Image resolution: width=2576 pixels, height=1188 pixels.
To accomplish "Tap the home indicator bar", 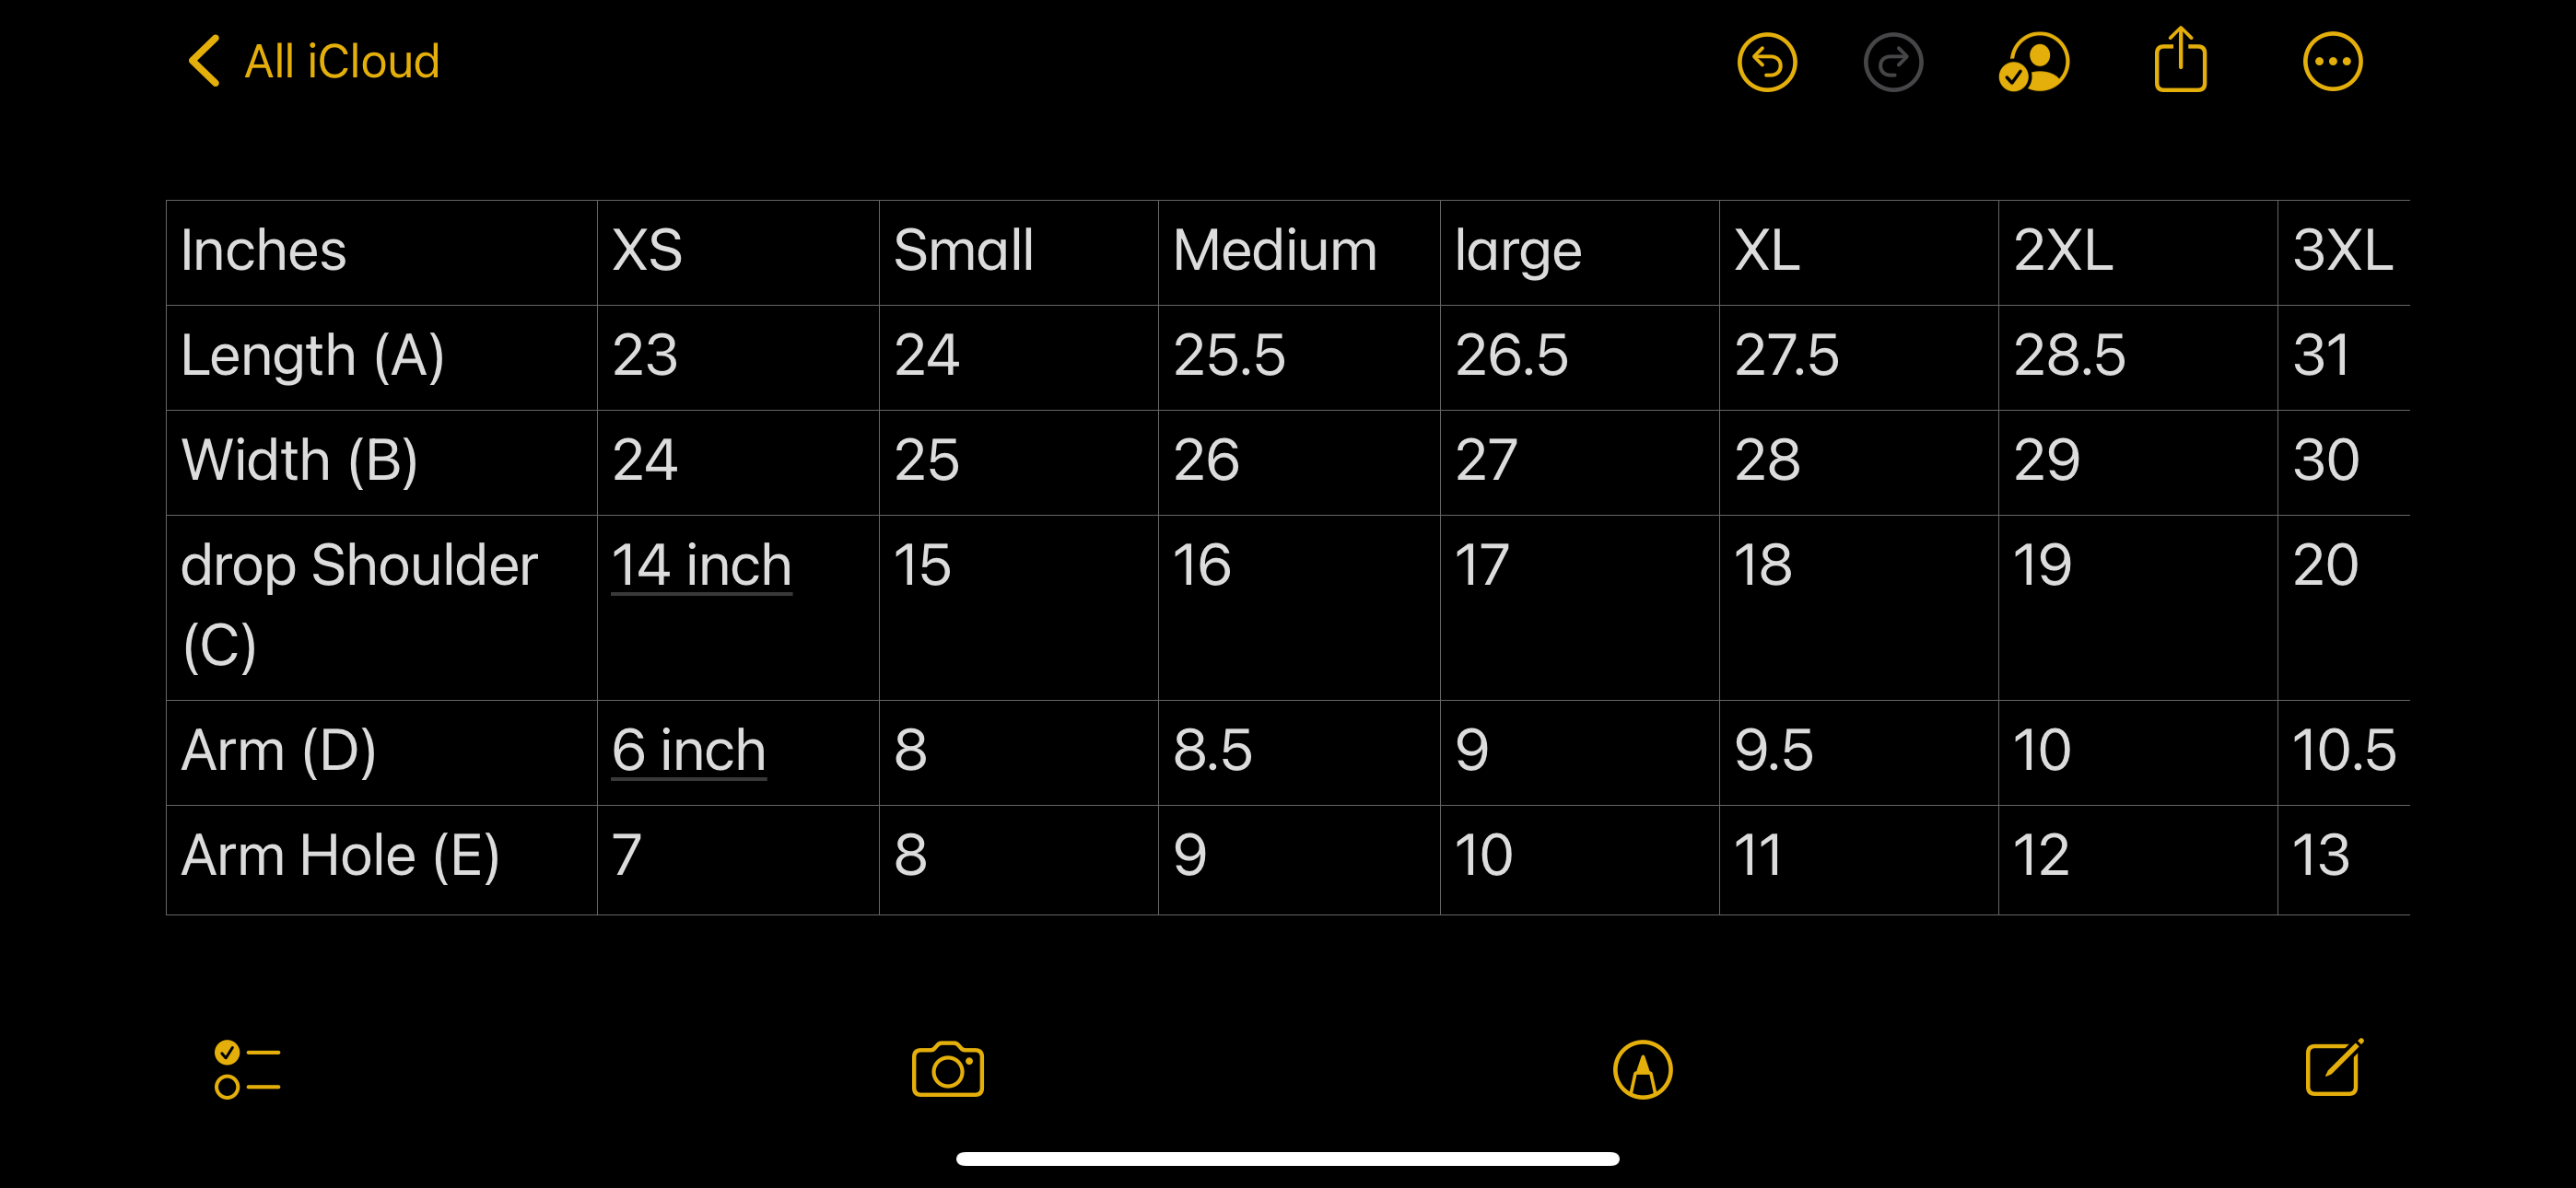I will [1287, 1158].
